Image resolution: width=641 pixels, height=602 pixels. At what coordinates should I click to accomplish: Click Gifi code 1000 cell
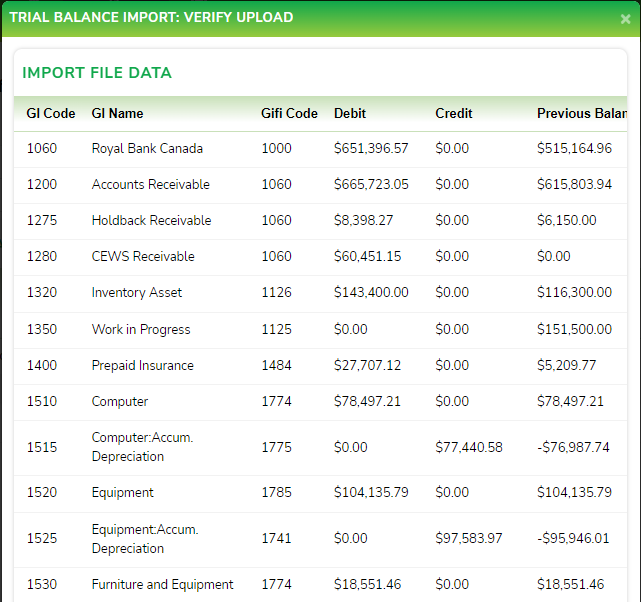point(276,148)
